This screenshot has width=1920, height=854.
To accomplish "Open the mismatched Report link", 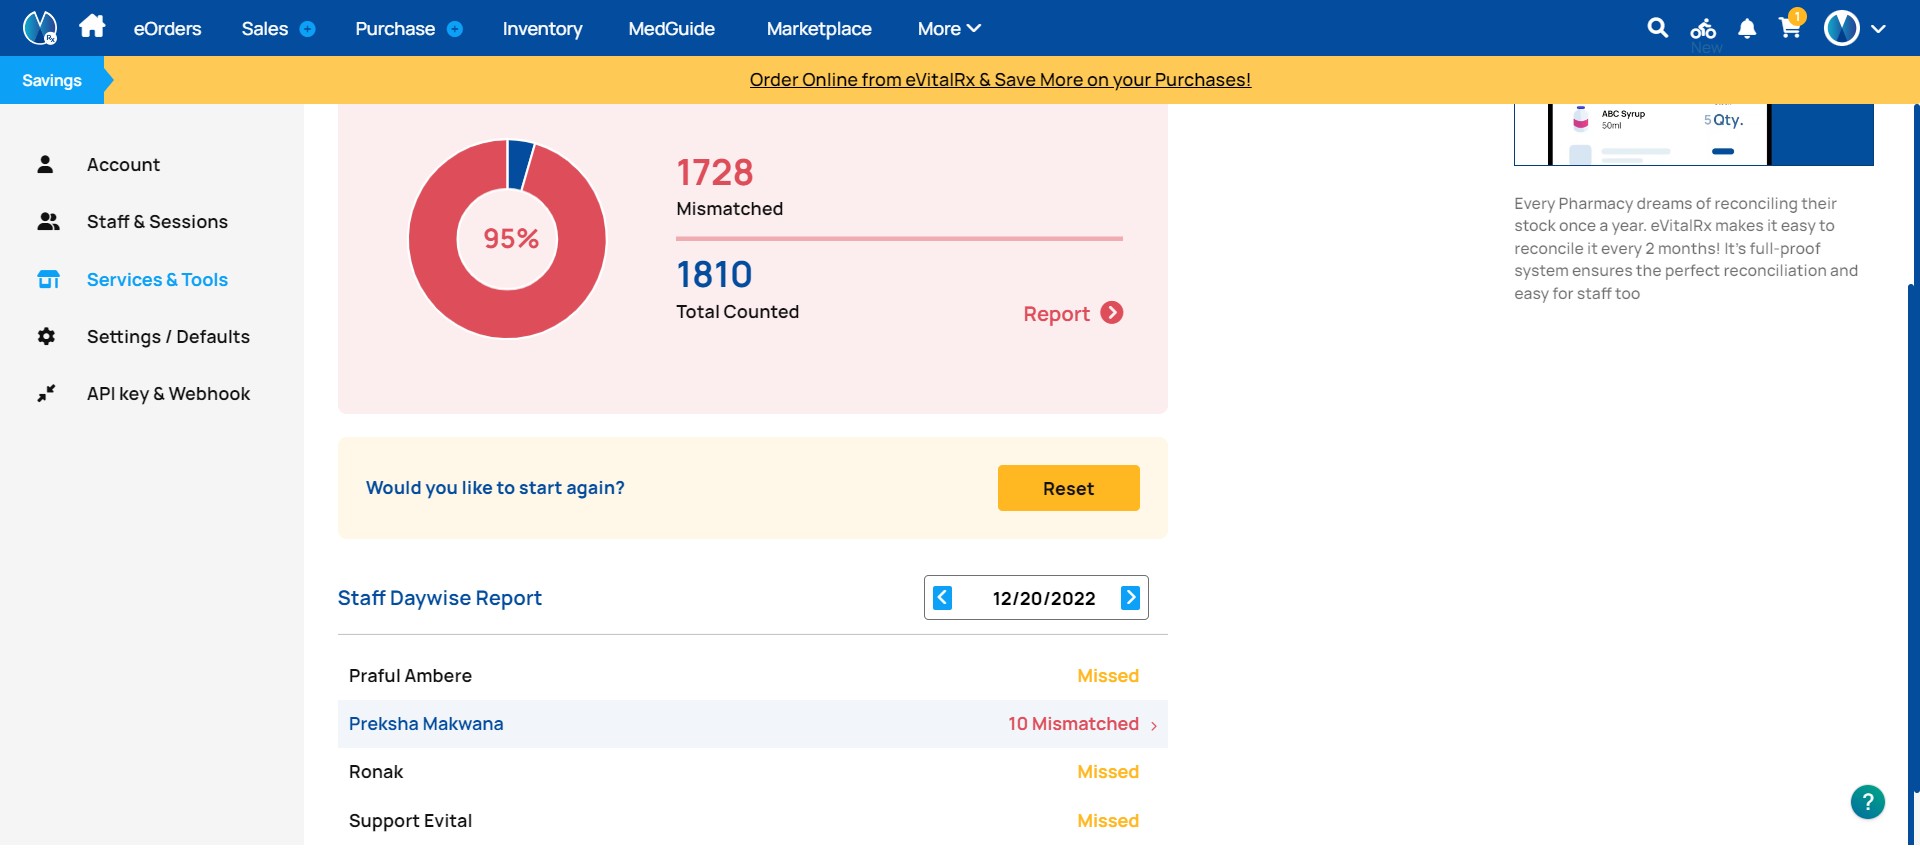I will click(1056, 314).
